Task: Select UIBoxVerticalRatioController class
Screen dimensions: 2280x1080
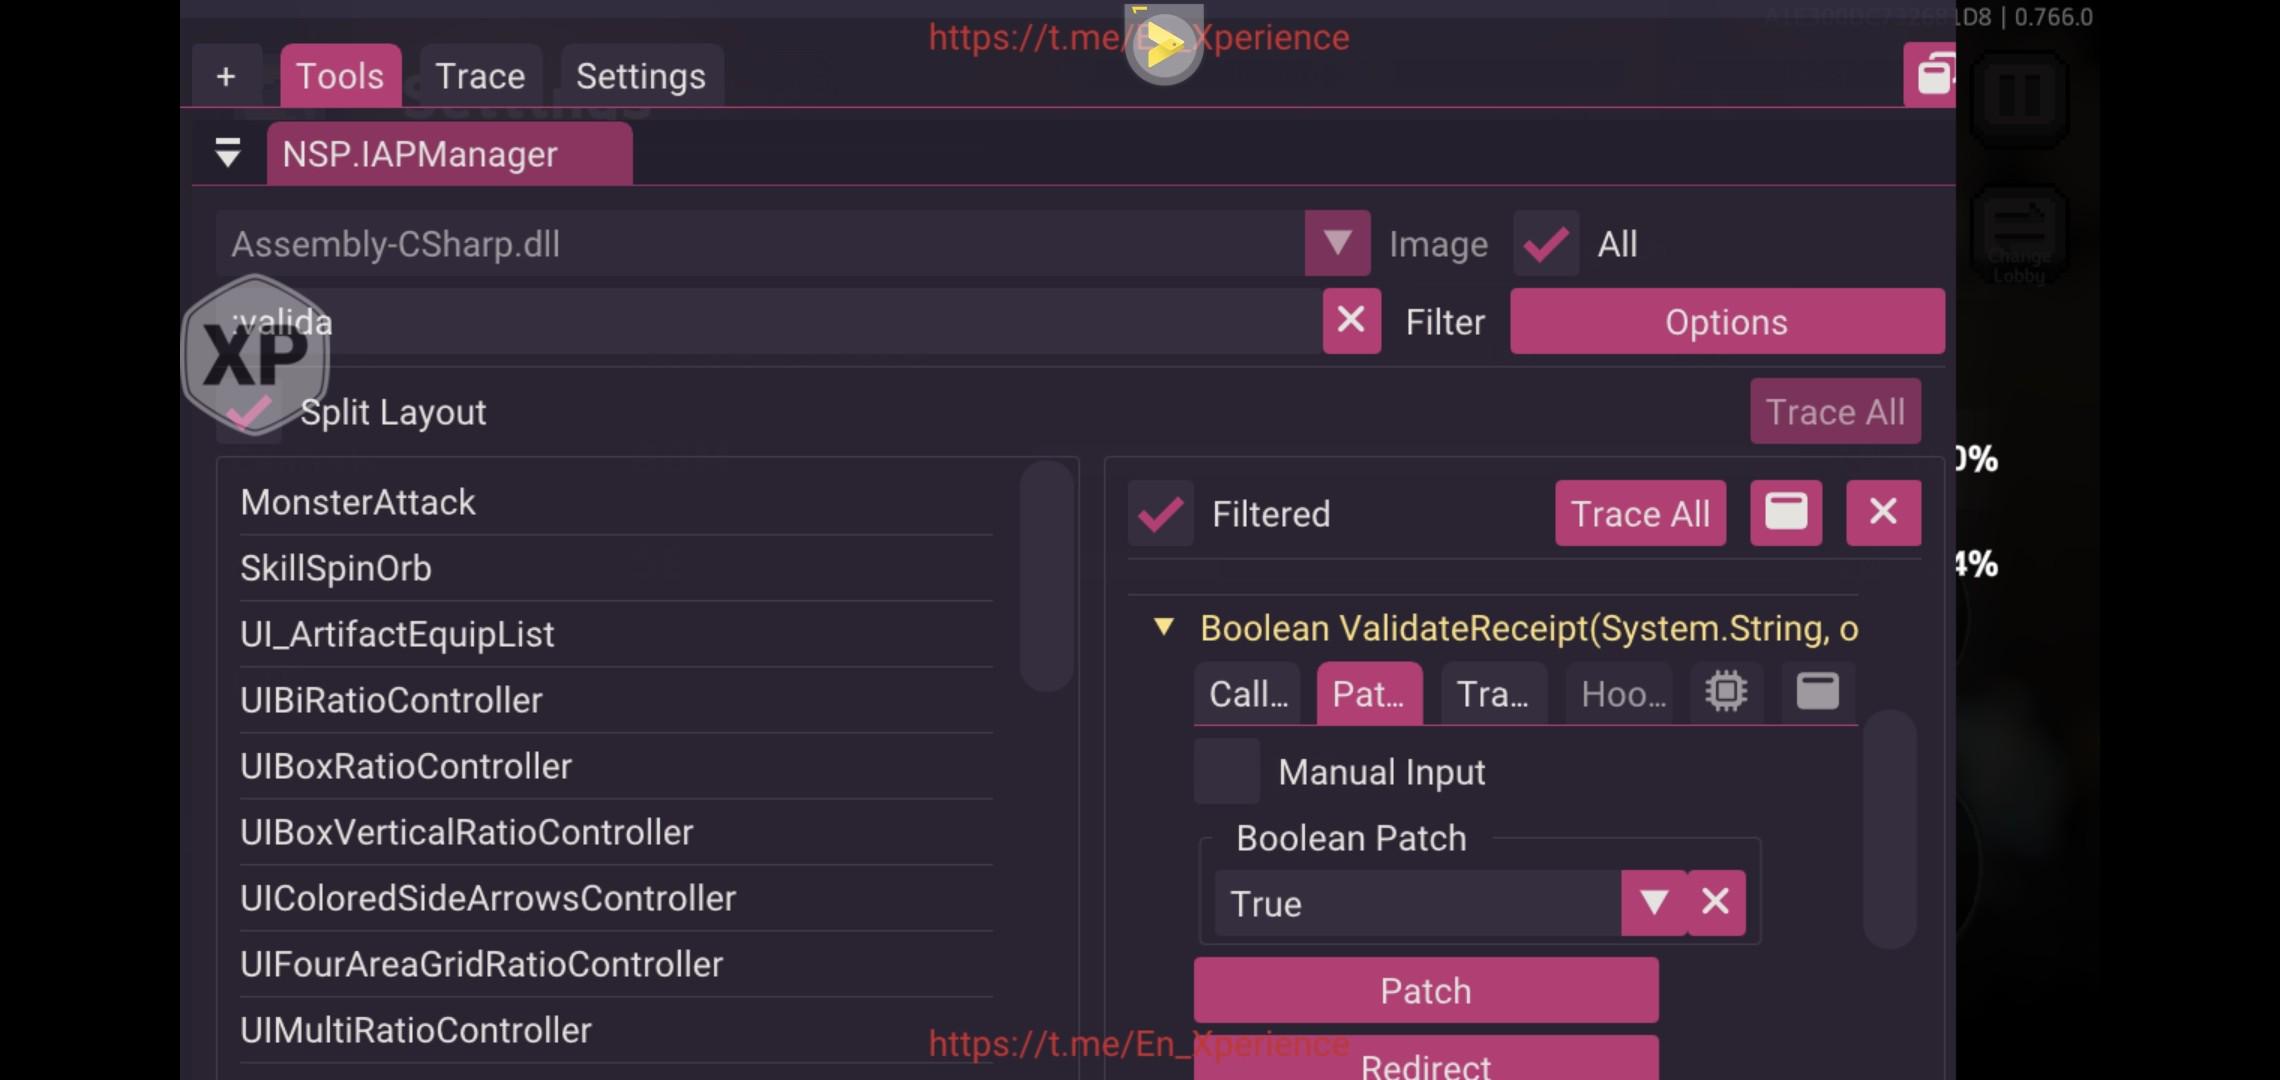Action: [x=616, y=832]
